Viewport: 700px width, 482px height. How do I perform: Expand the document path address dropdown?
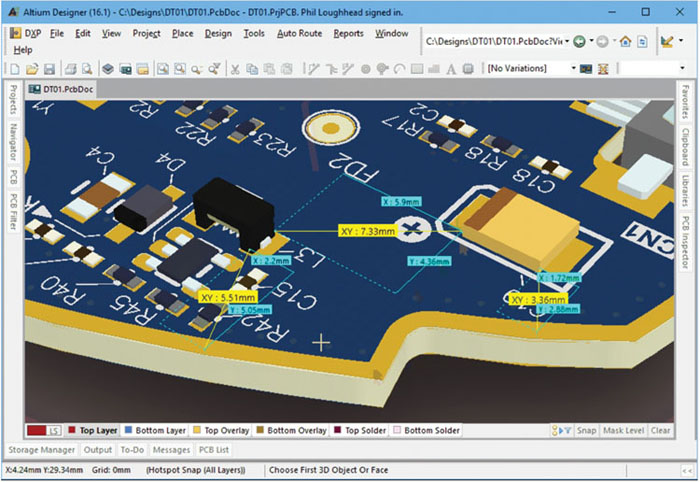[x=565, y=42]
